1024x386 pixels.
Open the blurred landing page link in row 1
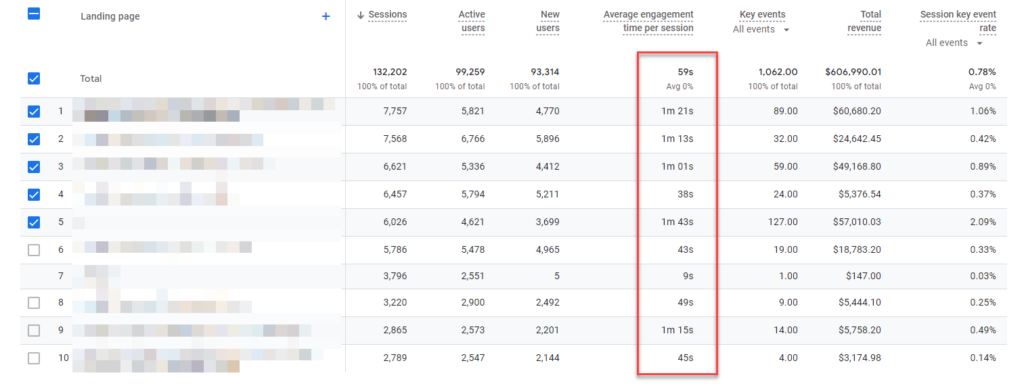204,110
